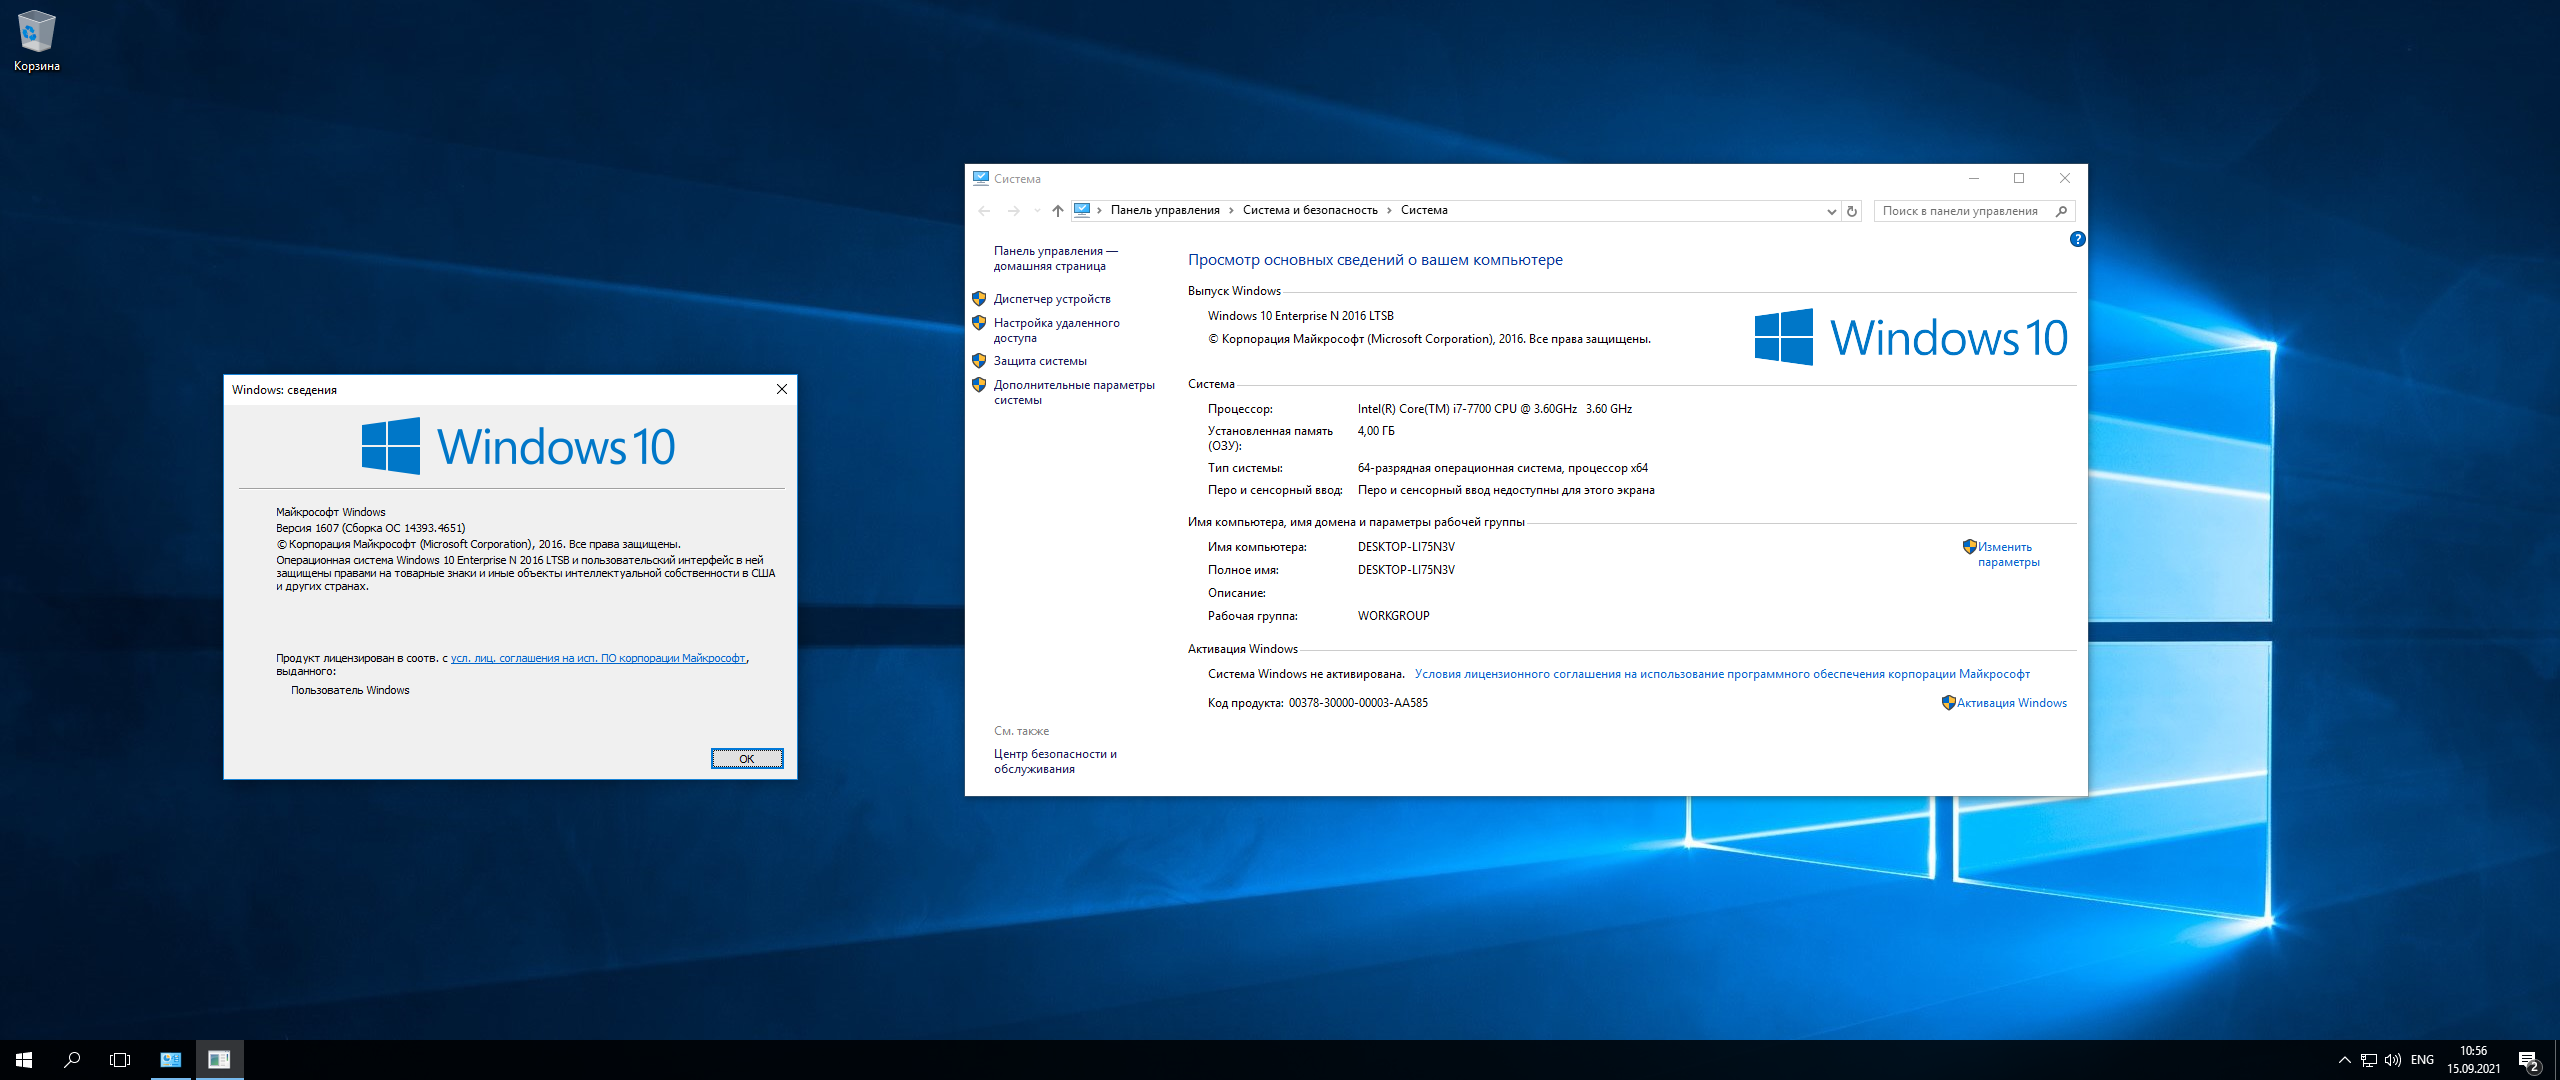The height and width of the screenshot is (1080, 2560).
Task: Open Настройка удаленного доступа link
Action: (1056, 330)
